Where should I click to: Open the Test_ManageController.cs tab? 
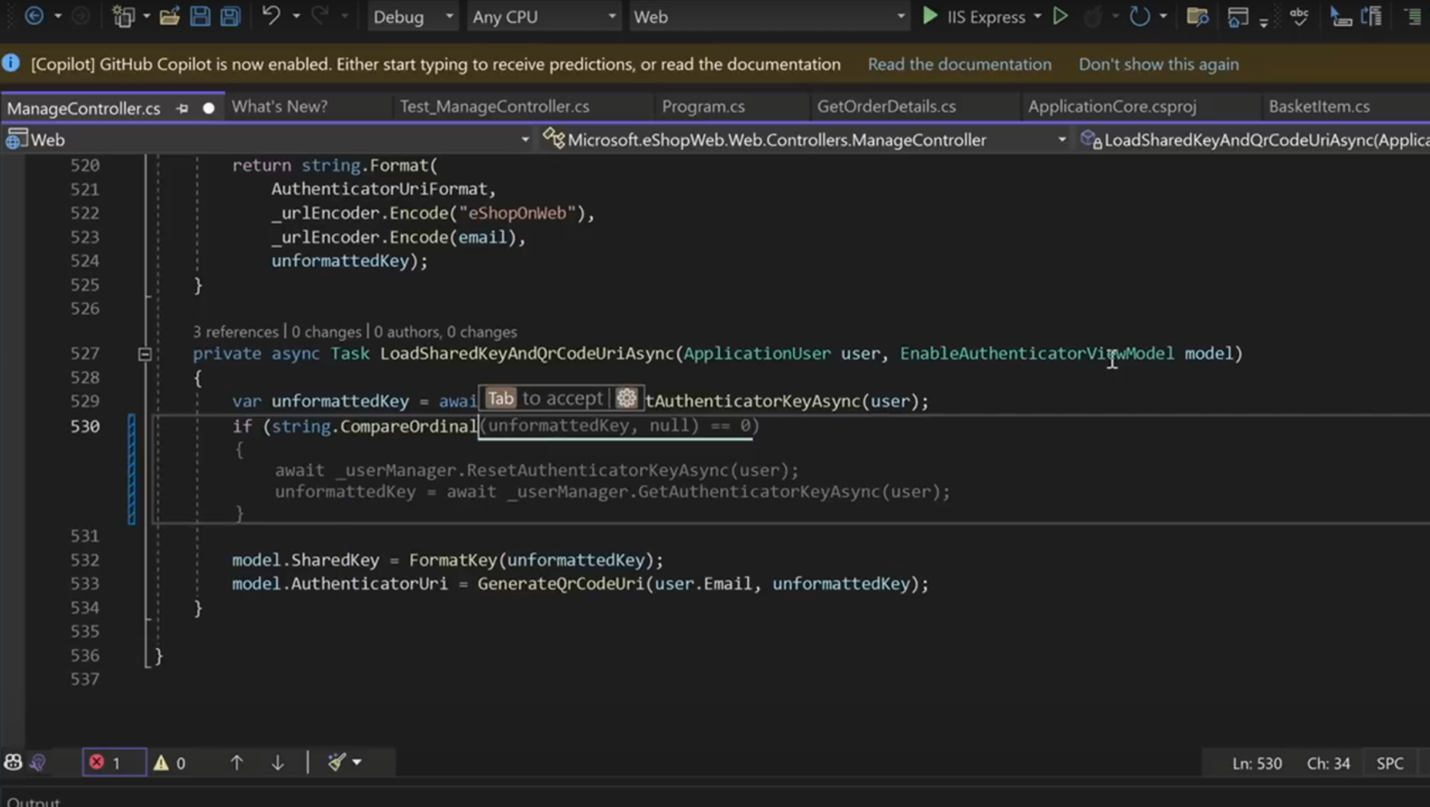tap(493, 106)
